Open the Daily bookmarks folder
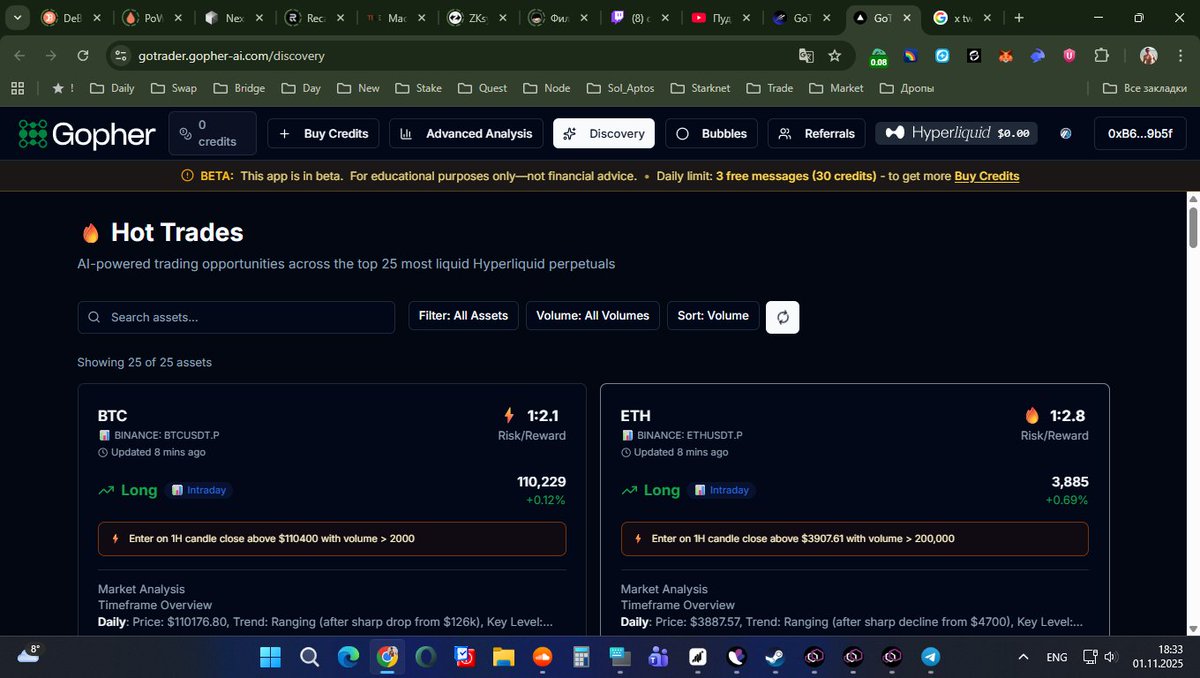Image resolution: width=1200 pixels, height=678 pixels. (112, 88)
